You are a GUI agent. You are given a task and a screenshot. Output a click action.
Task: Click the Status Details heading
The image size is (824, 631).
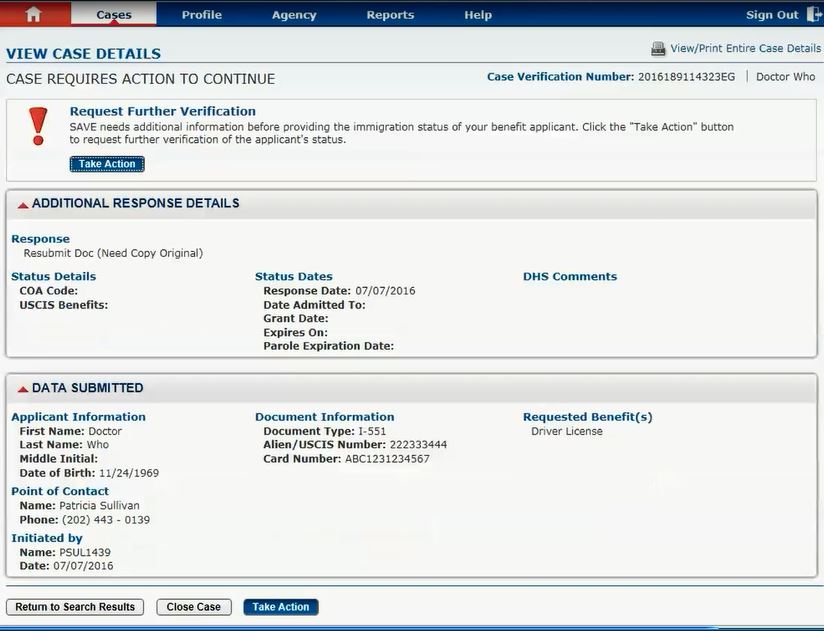54,276
